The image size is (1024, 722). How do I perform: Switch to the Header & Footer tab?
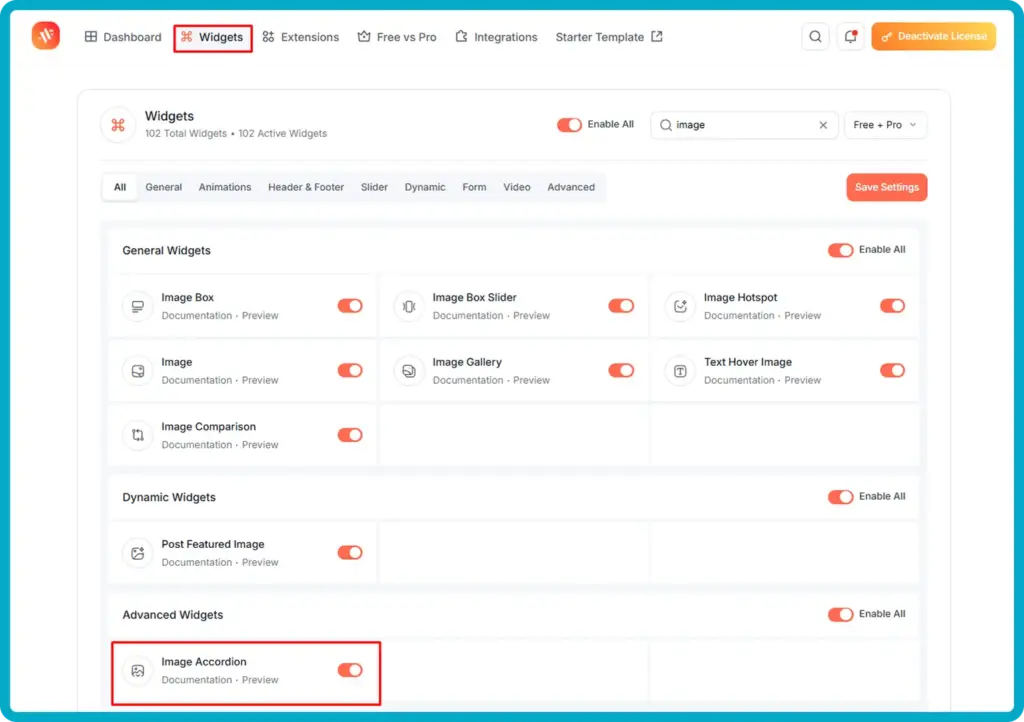click(306, 187)
